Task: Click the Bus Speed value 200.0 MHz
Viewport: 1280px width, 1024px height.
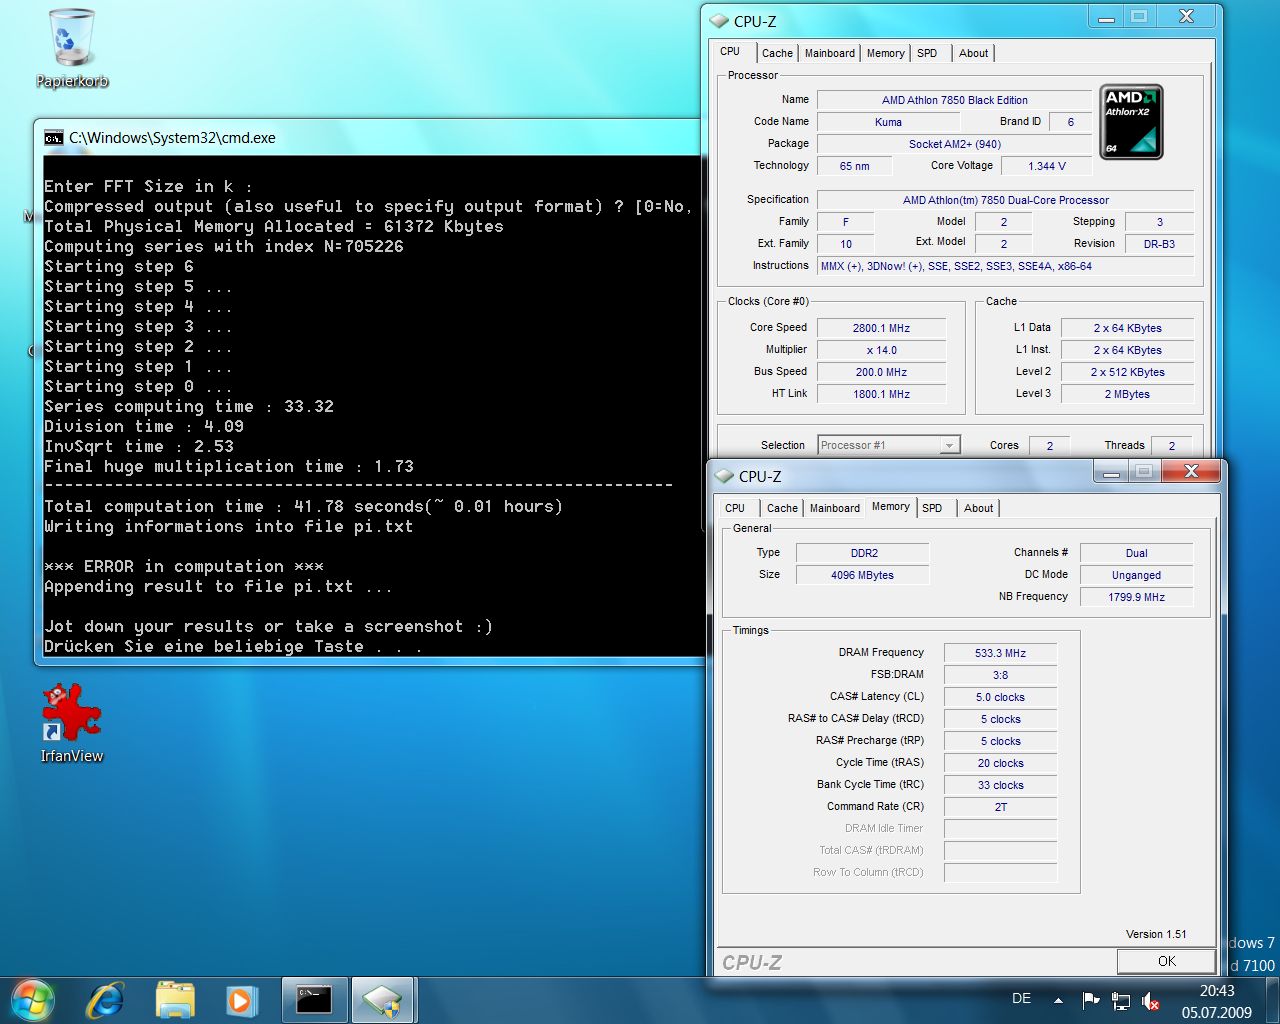Action: click(x=881, y=372)
